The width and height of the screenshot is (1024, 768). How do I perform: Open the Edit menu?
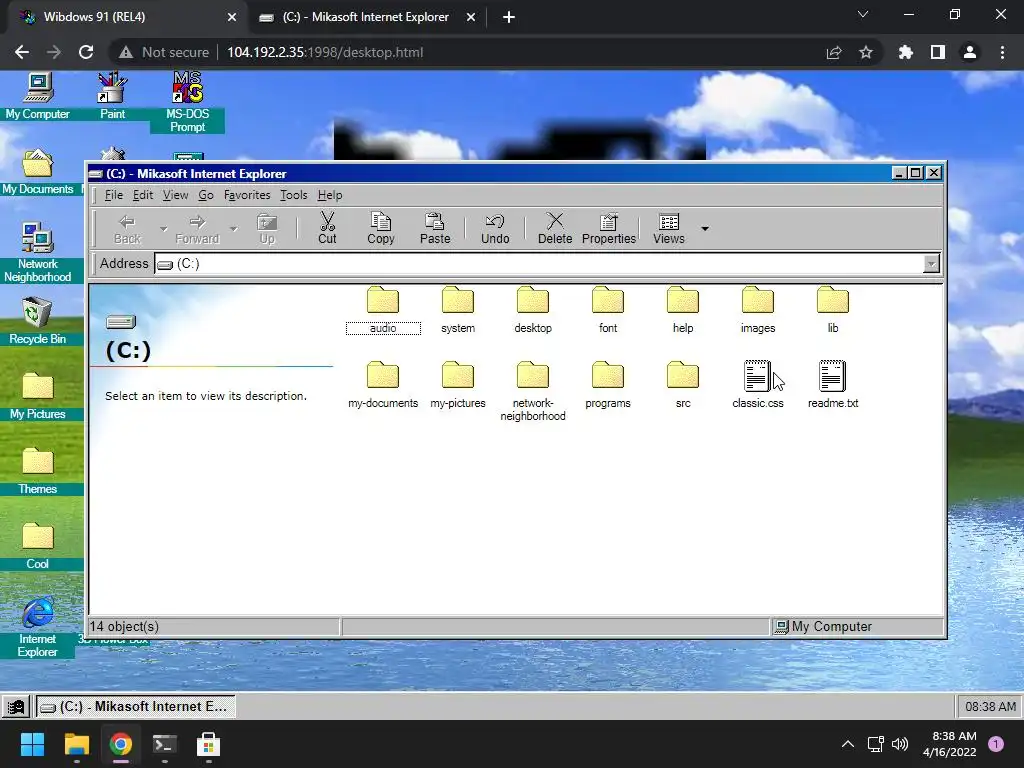pyautogui.click(x=143, y=195)
